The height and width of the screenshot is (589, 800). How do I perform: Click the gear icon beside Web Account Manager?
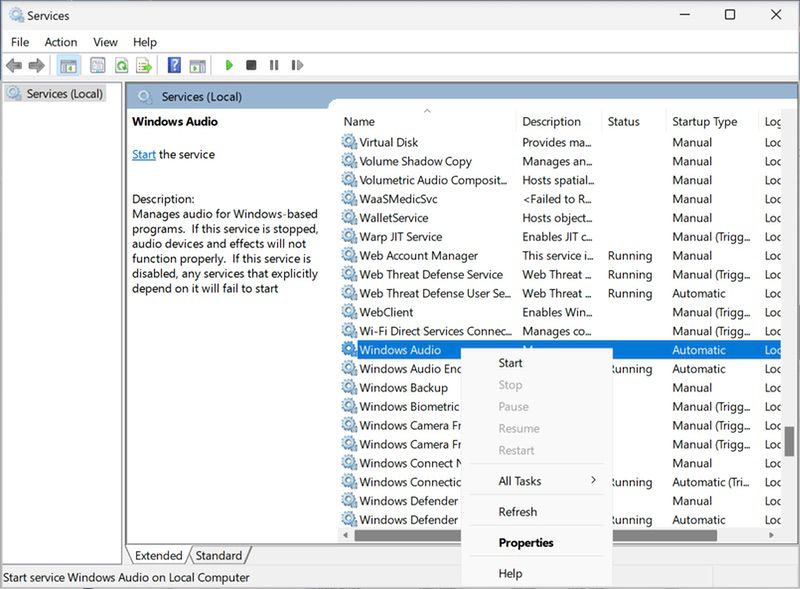349,255
